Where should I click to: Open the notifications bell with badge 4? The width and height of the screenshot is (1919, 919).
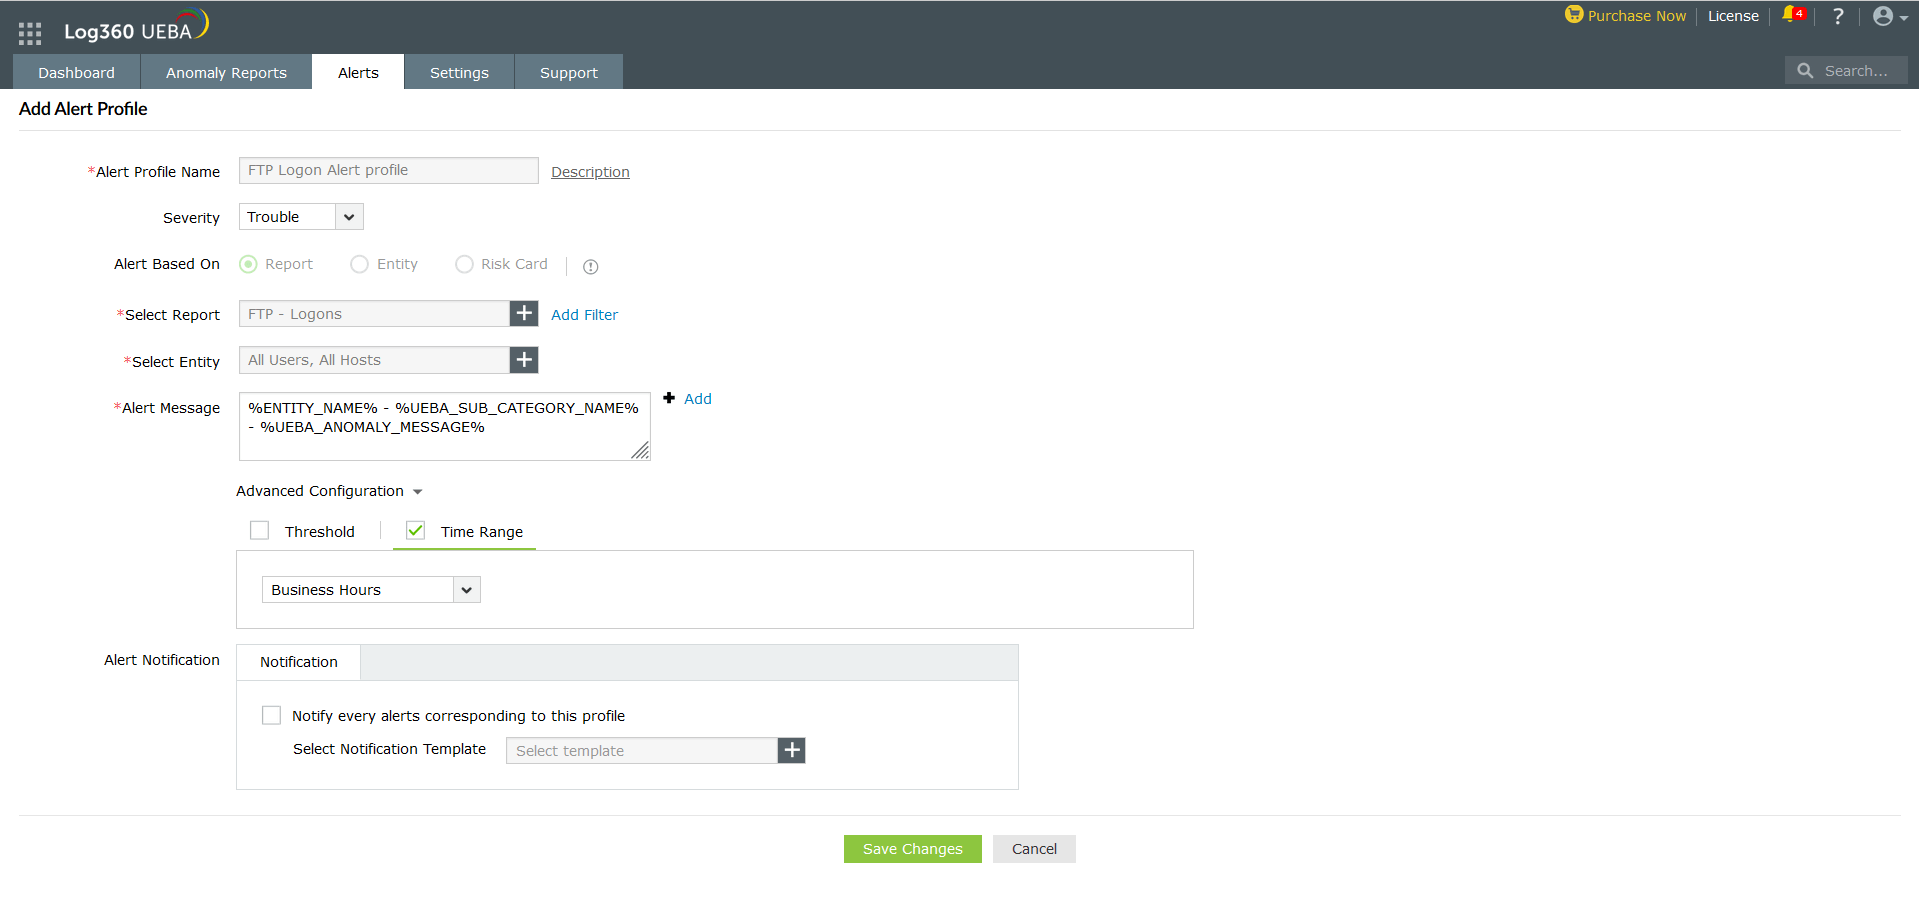point(1790,16)
